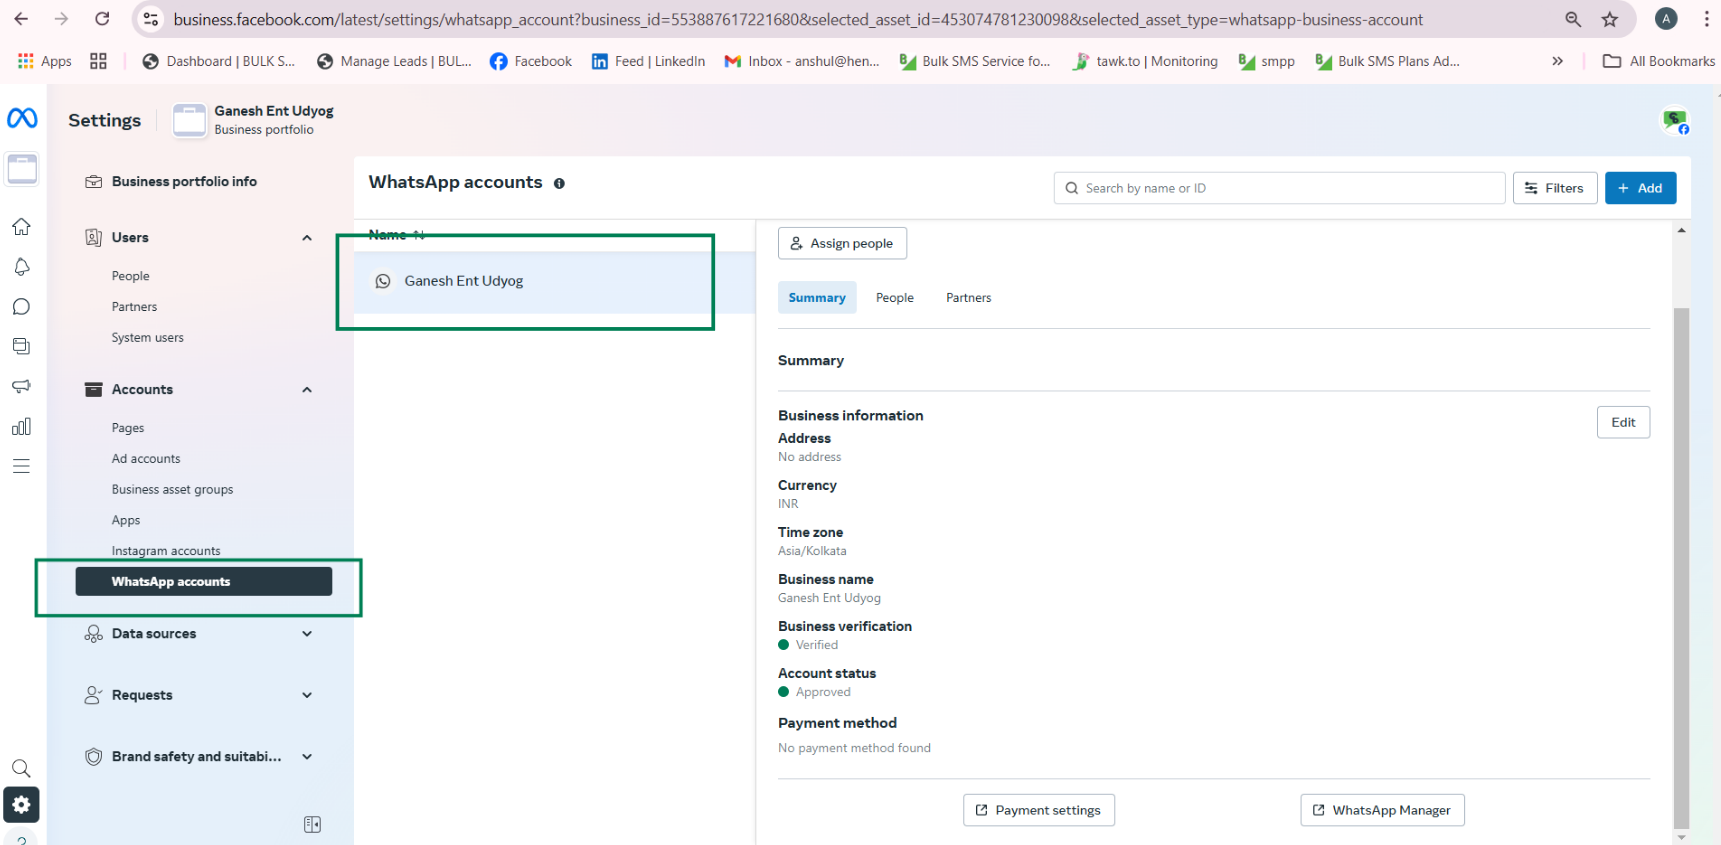Bookmark this page with the star icon
This screenshot has width=1721, height=845.
1610,19
